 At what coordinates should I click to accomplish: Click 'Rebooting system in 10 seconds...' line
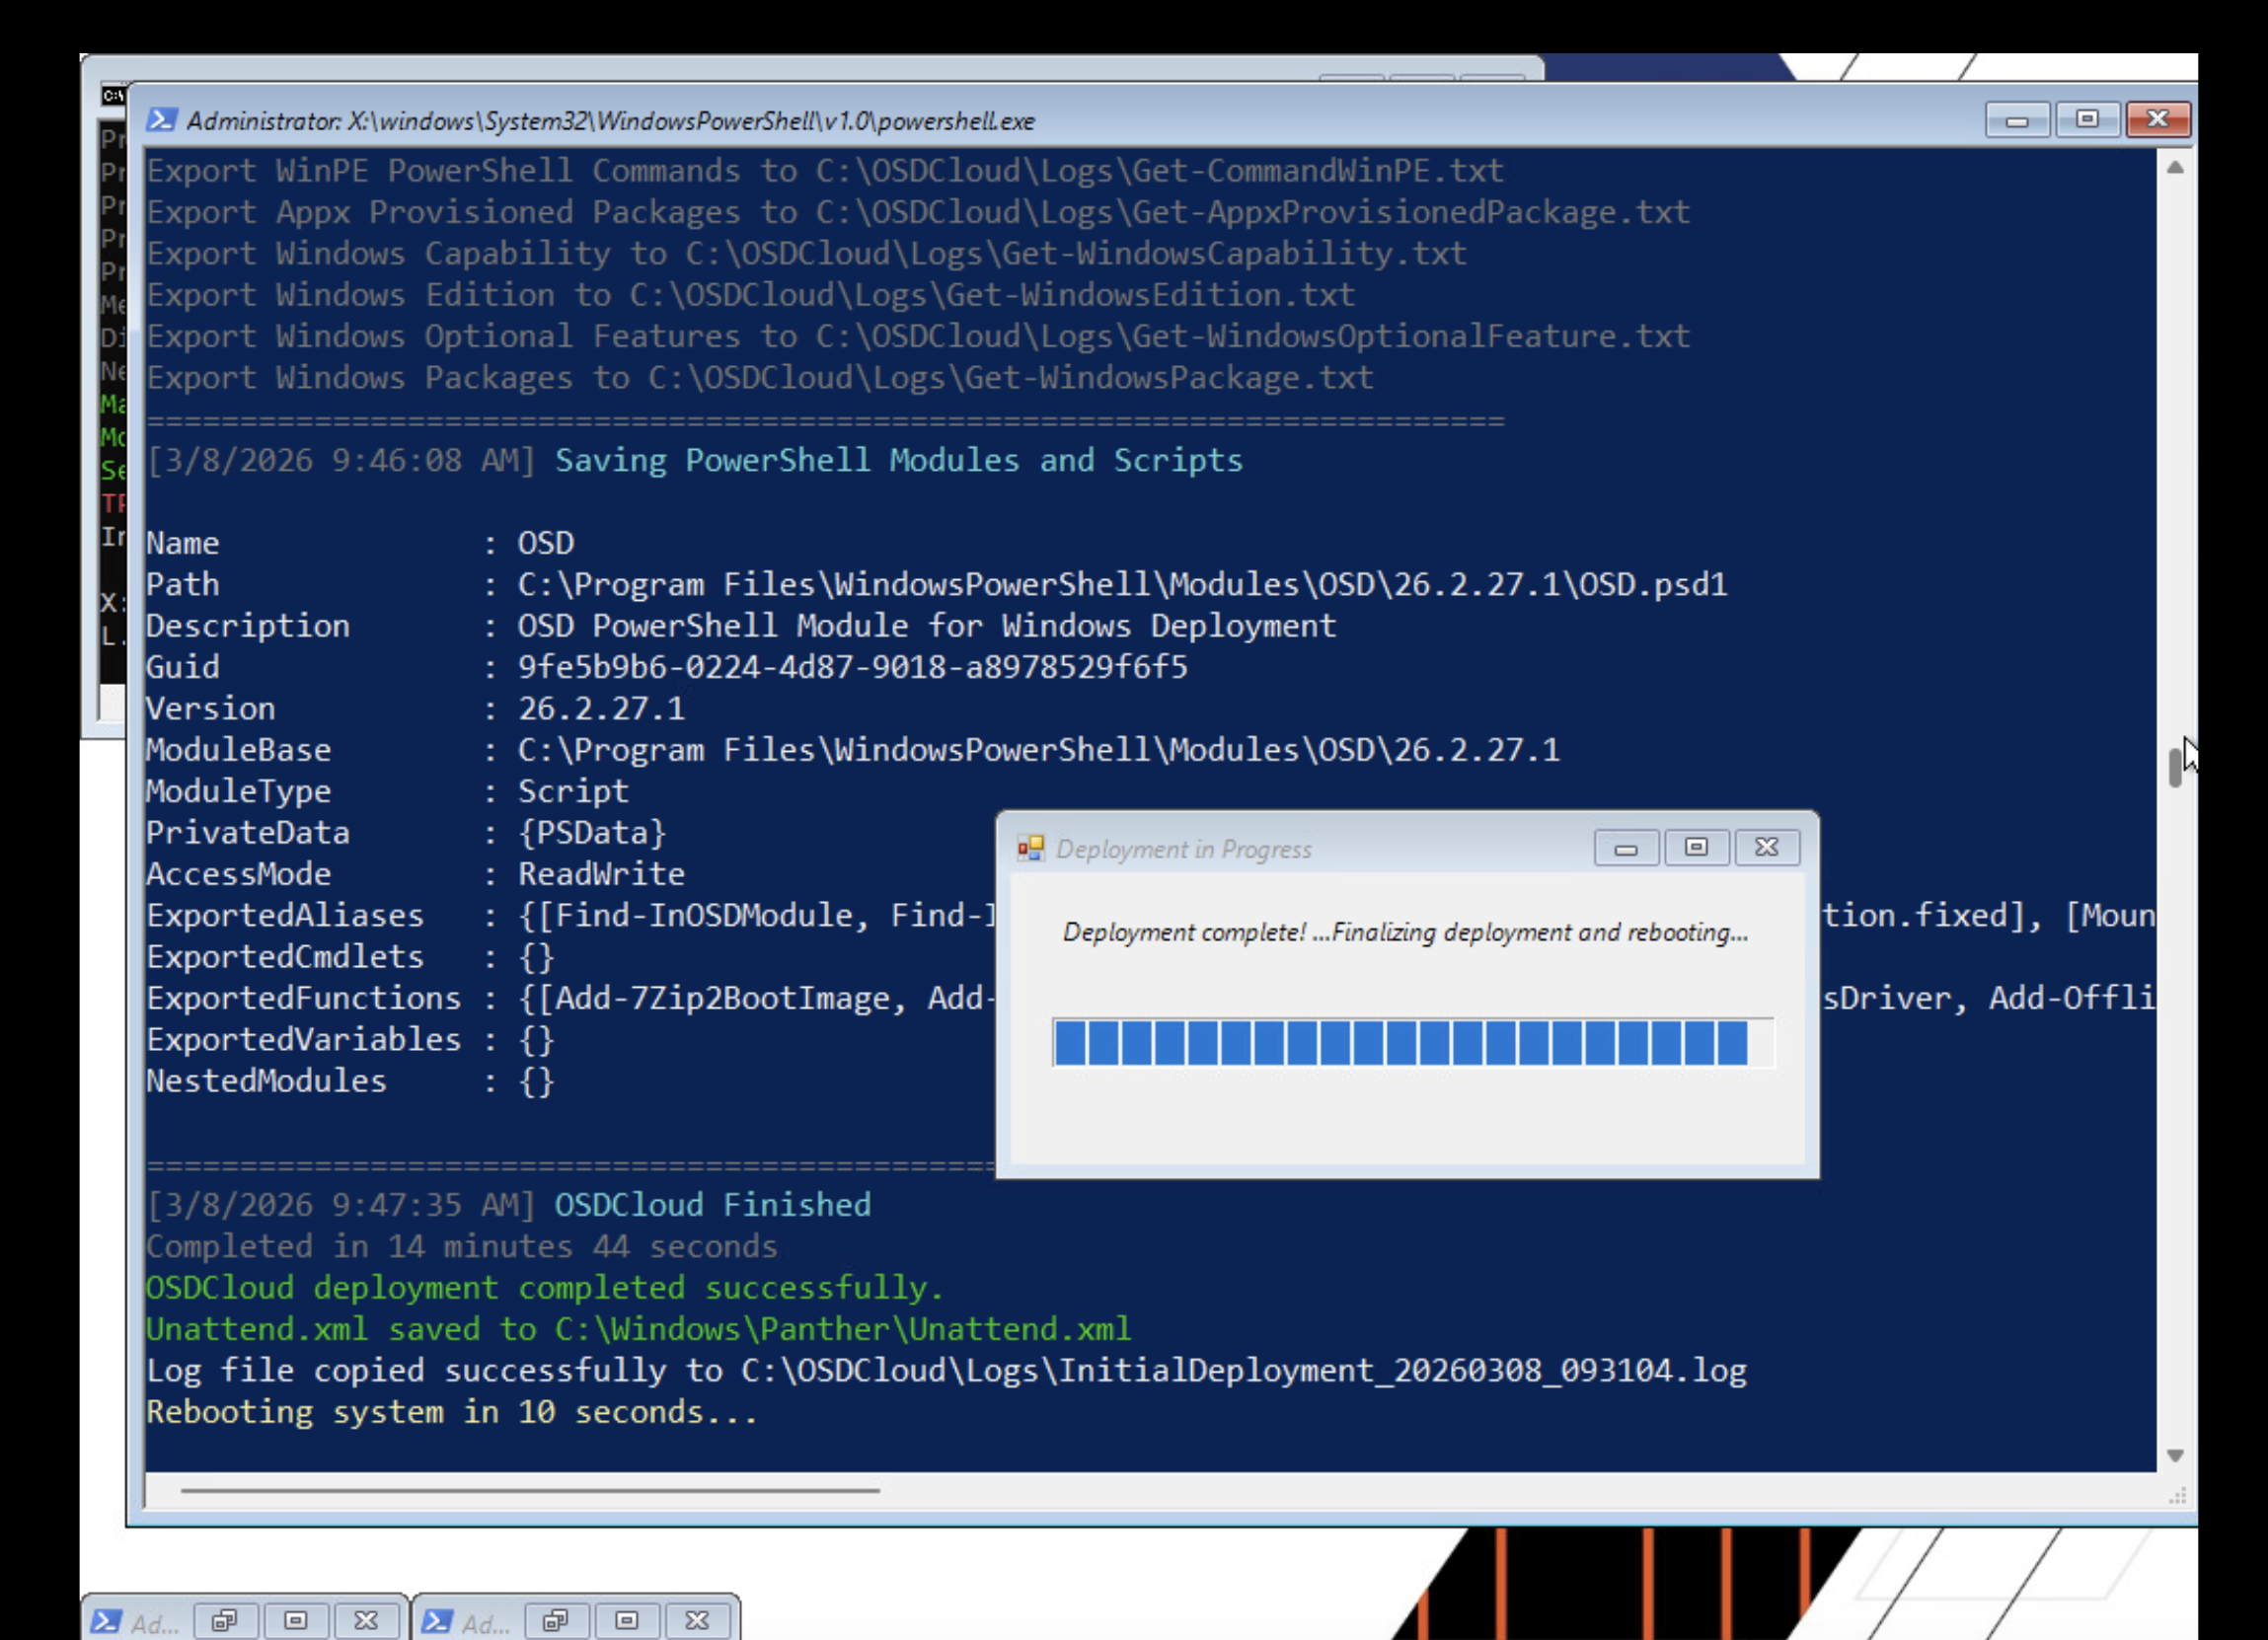pyautogui.click(x=452, y=1412)
